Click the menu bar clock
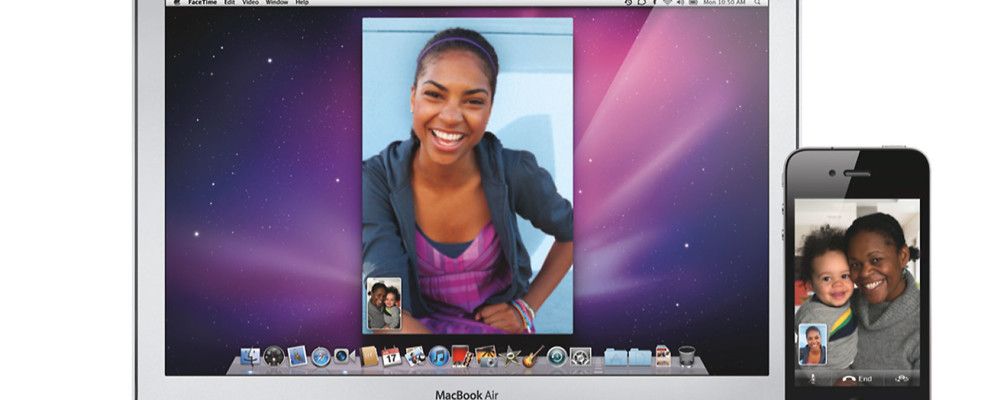Image resolution: width=994 pixels, height=400 pixels. pos(725,3)
